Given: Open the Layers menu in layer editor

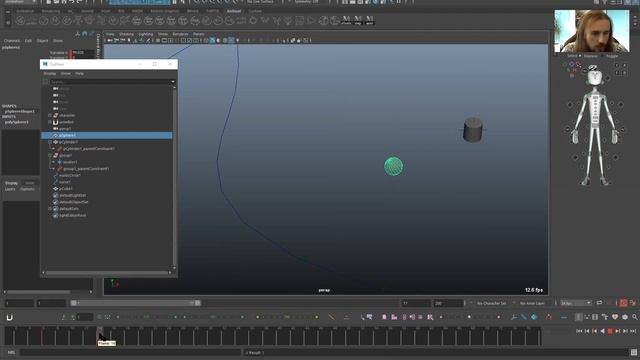Looking at the screenshot, I should (10, 189).
